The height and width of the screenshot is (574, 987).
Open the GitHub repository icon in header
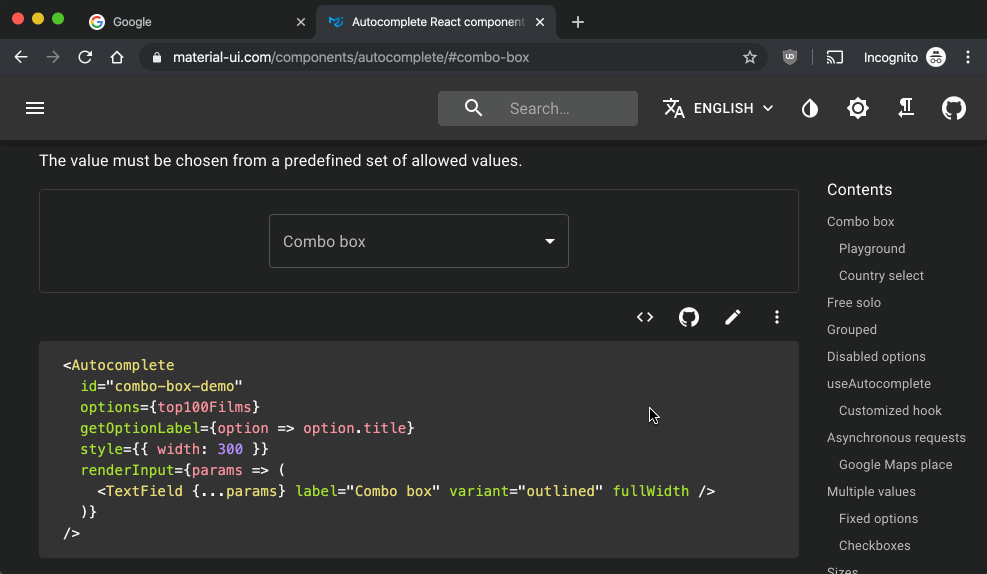[954, 108]
